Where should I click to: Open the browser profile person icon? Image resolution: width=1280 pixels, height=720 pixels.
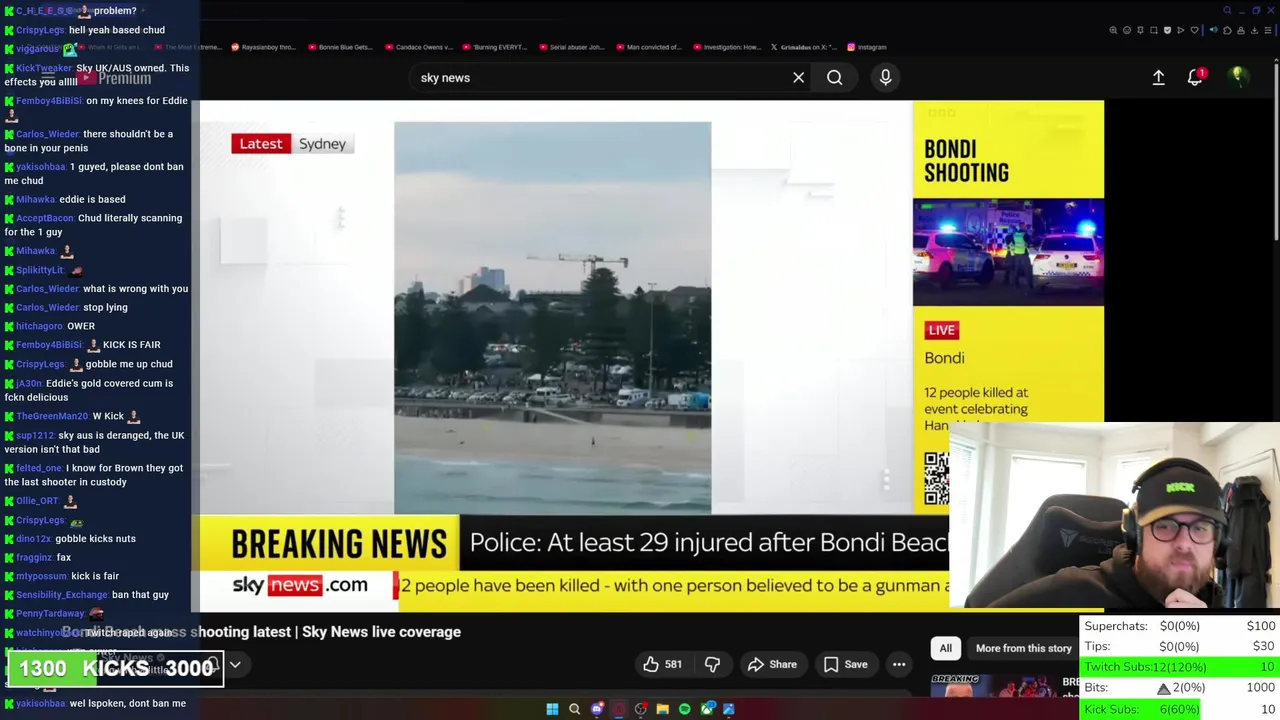point(1241,30)
